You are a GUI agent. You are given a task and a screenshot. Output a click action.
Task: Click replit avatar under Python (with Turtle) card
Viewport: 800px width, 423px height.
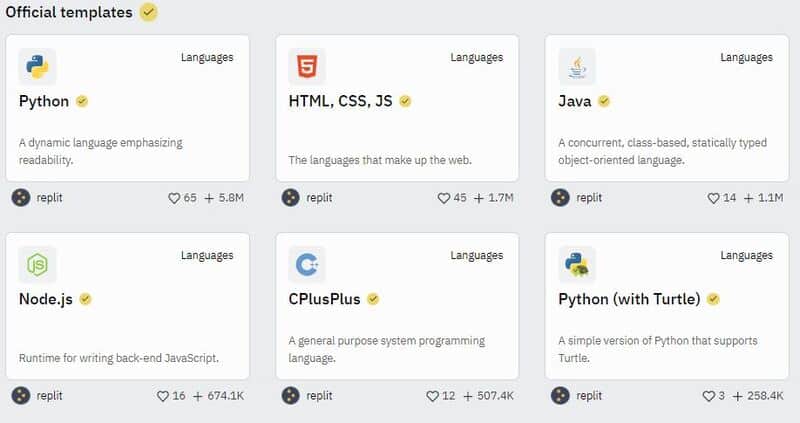tap(560, 395)
